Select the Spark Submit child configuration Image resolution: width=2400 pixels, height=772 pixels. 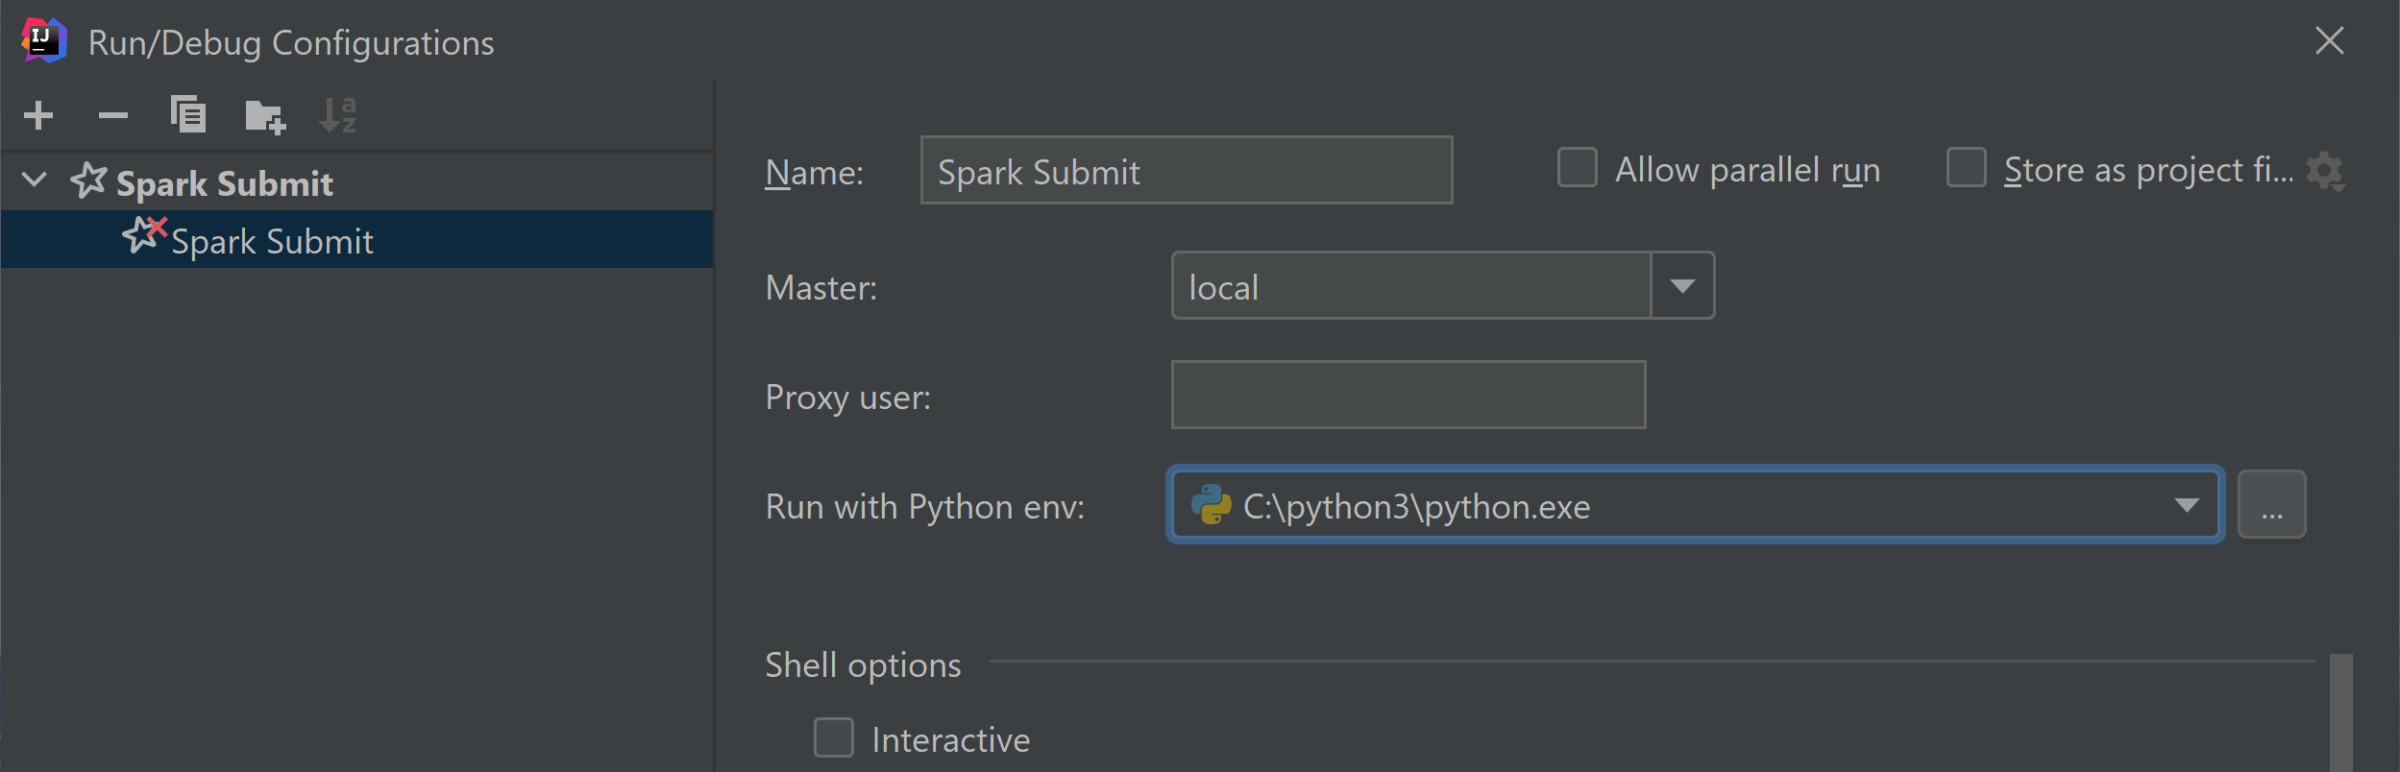[357, 239]
